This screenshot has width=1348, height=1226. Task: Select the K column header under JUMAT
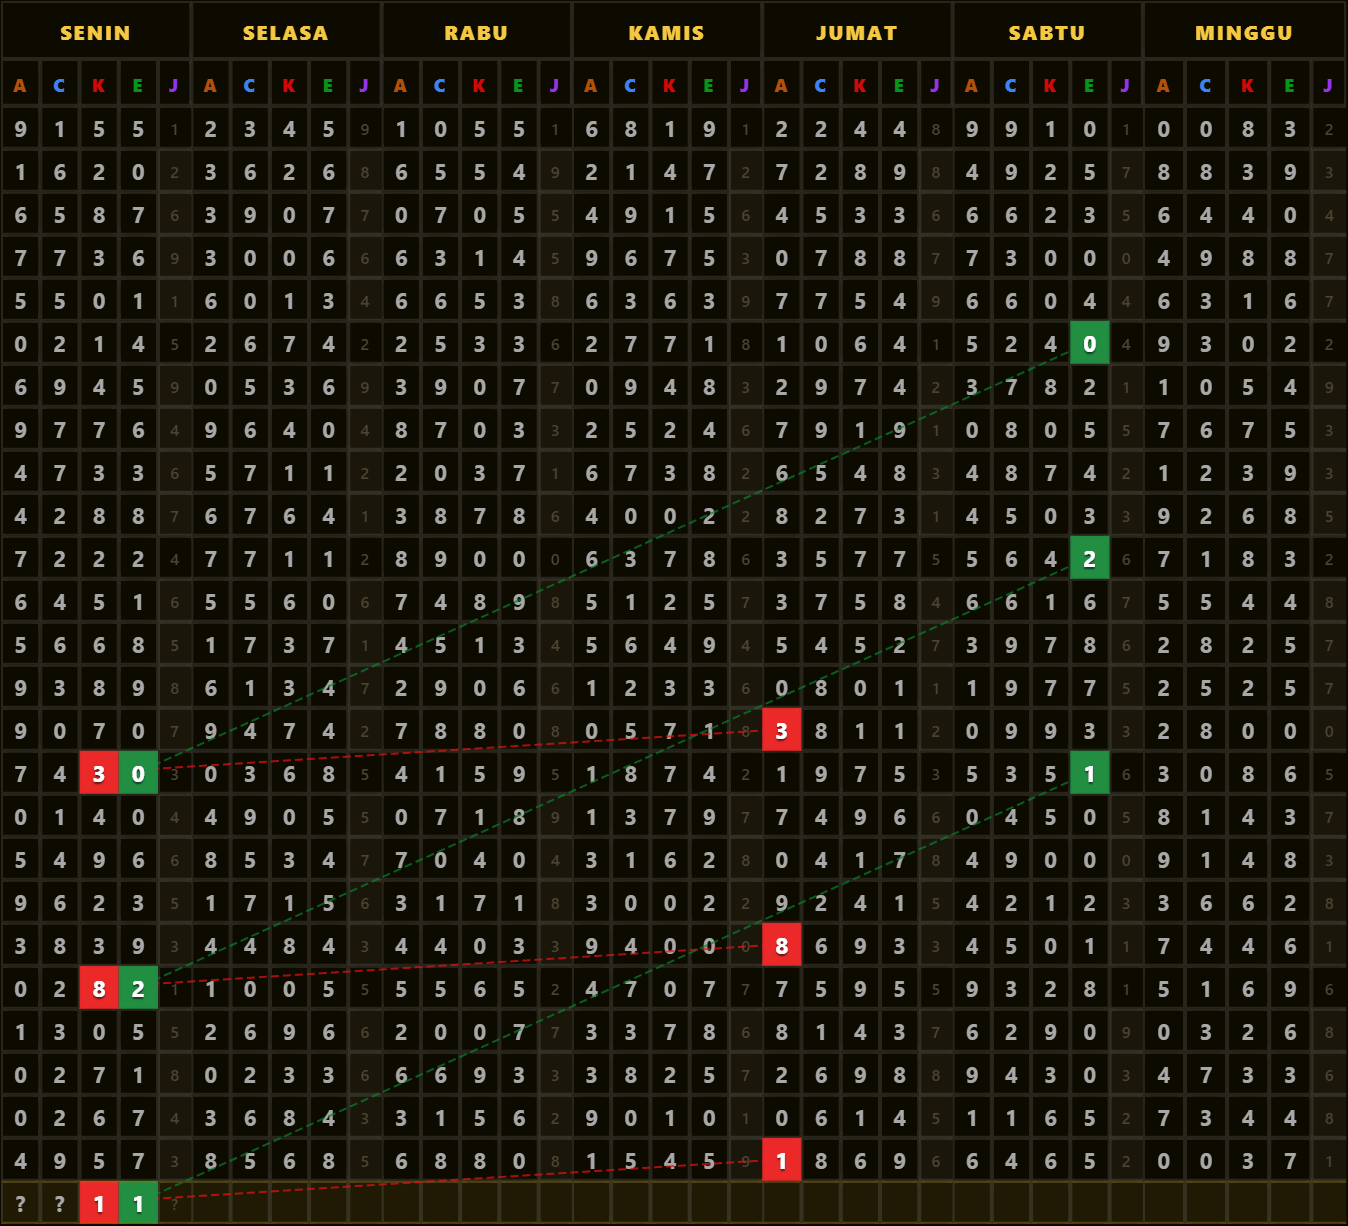859,86
